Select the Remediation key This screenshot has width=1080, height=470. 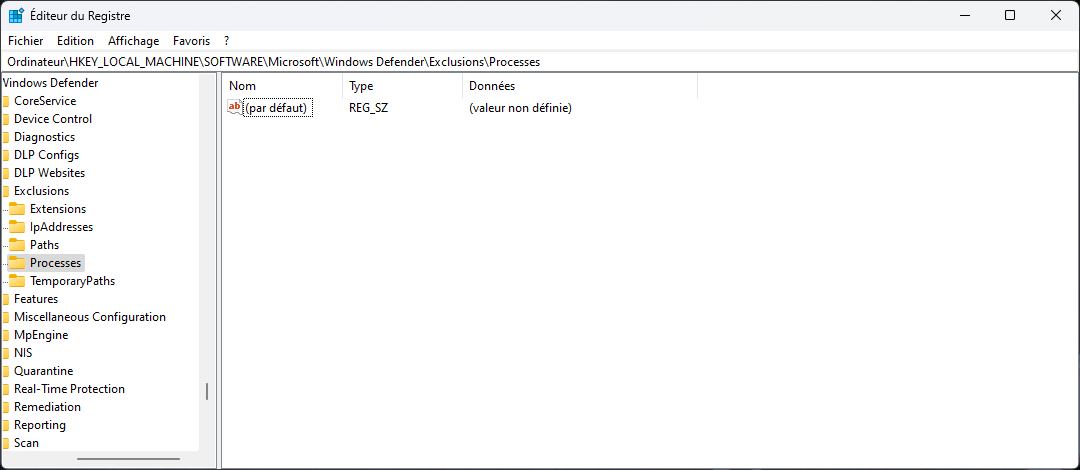coord(48,406)
